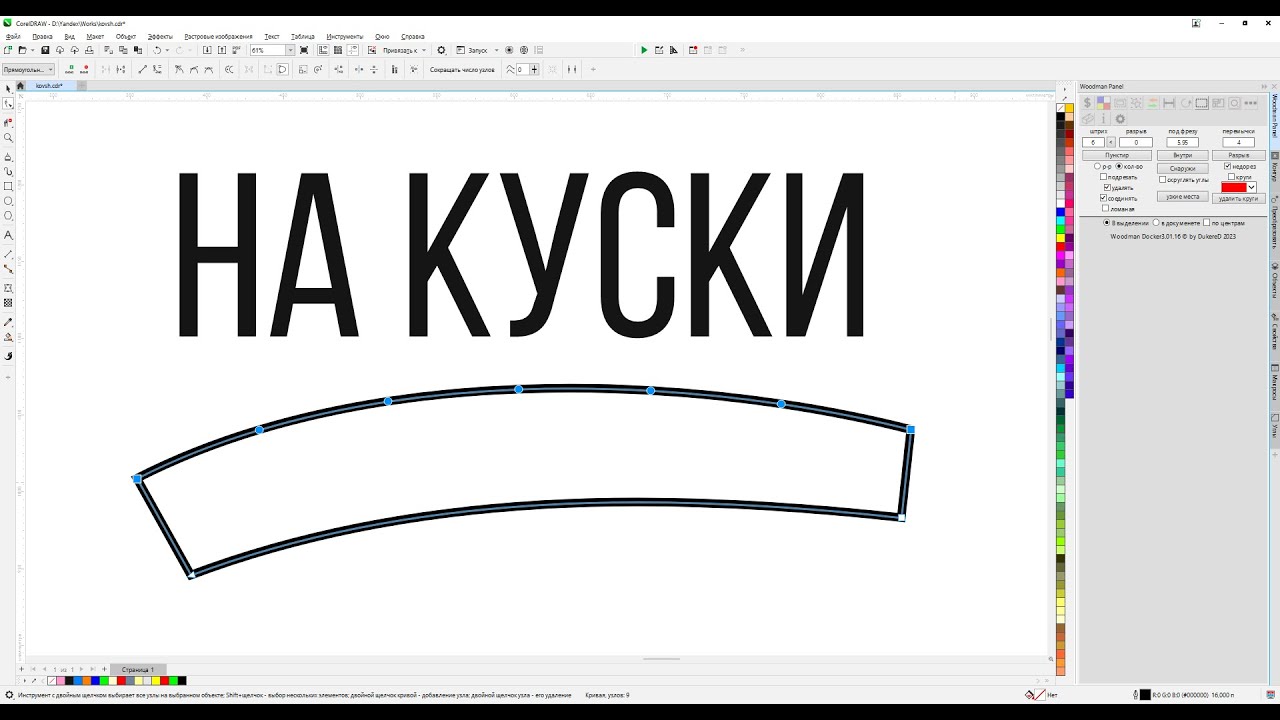The height and width of the screenshot is (720, 1280).
Task: Click the three dots icon in Woodman Panel
Action: pos(1251,103)
